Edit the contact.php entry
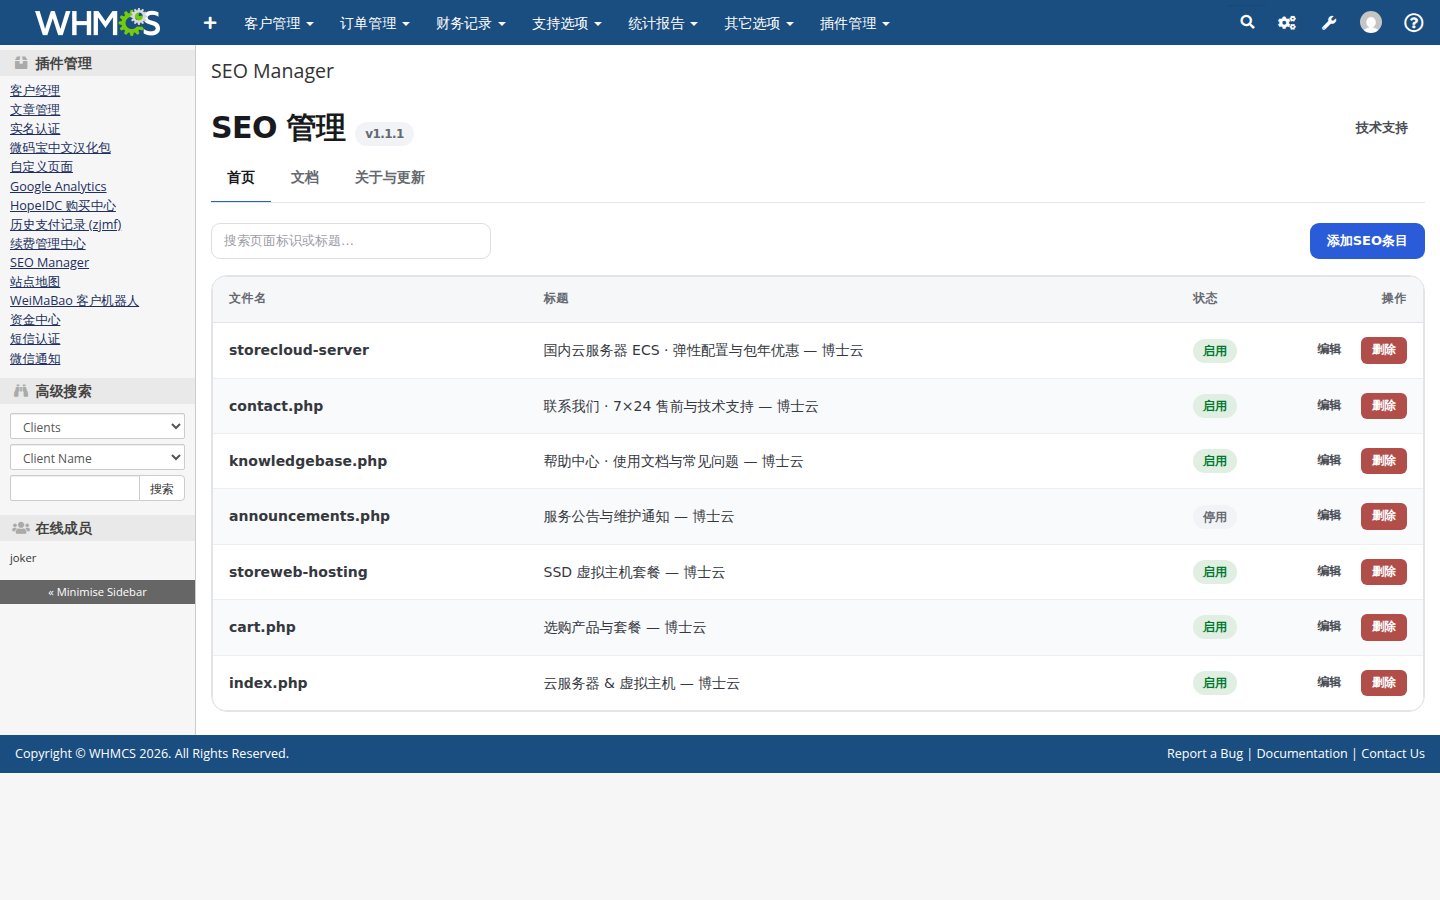 [x=1329, y=405]
